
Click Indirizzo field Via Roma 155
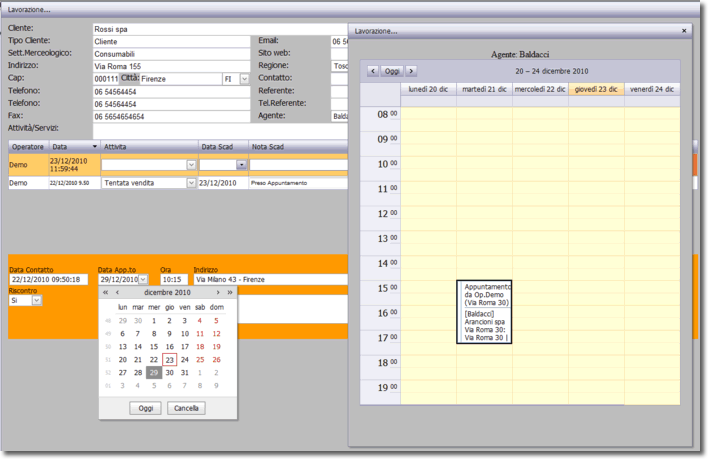click(172, 66)
